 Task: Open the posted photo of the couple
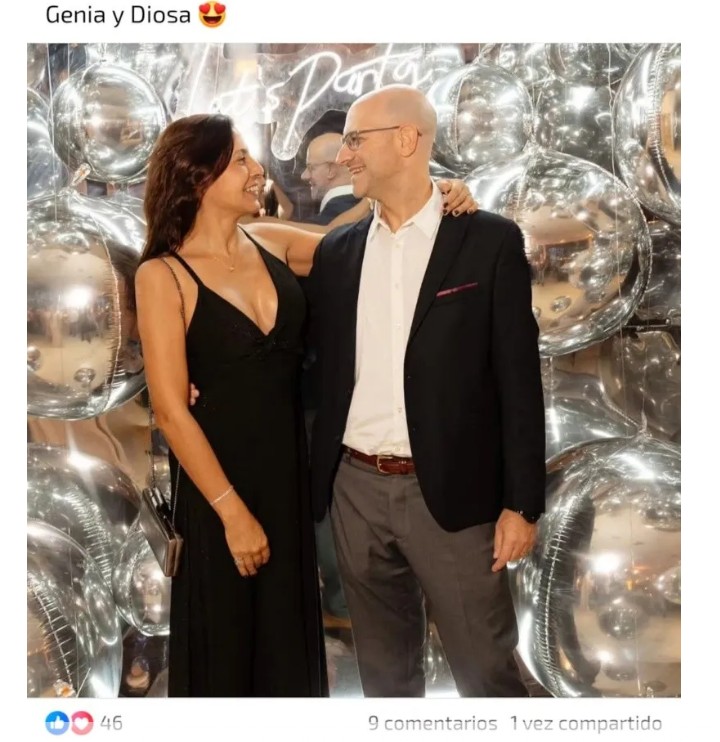(353, 370)
